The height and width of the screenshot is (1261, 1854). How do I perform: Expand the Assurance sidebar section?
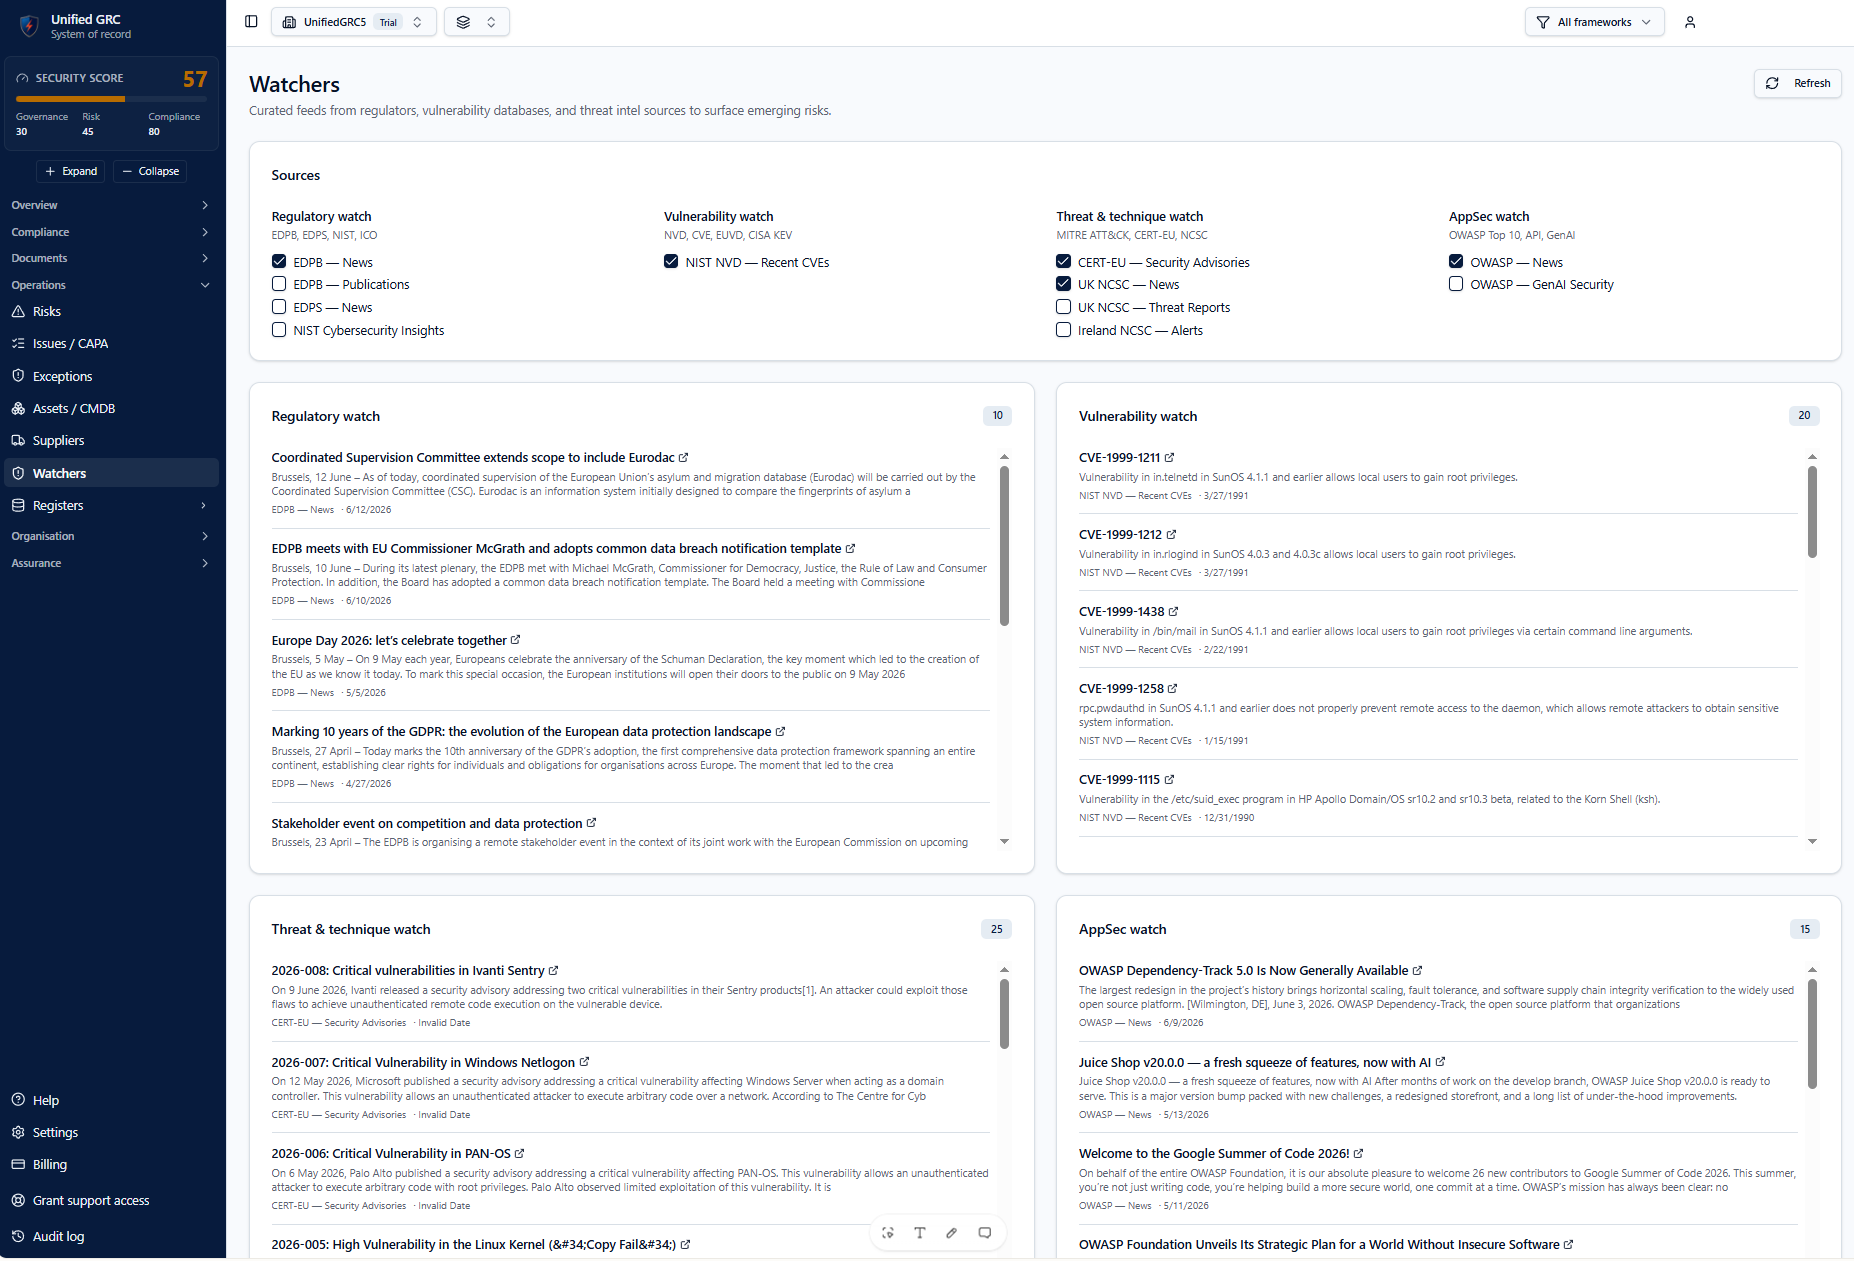pyautogui.click(x=110, y=563)
